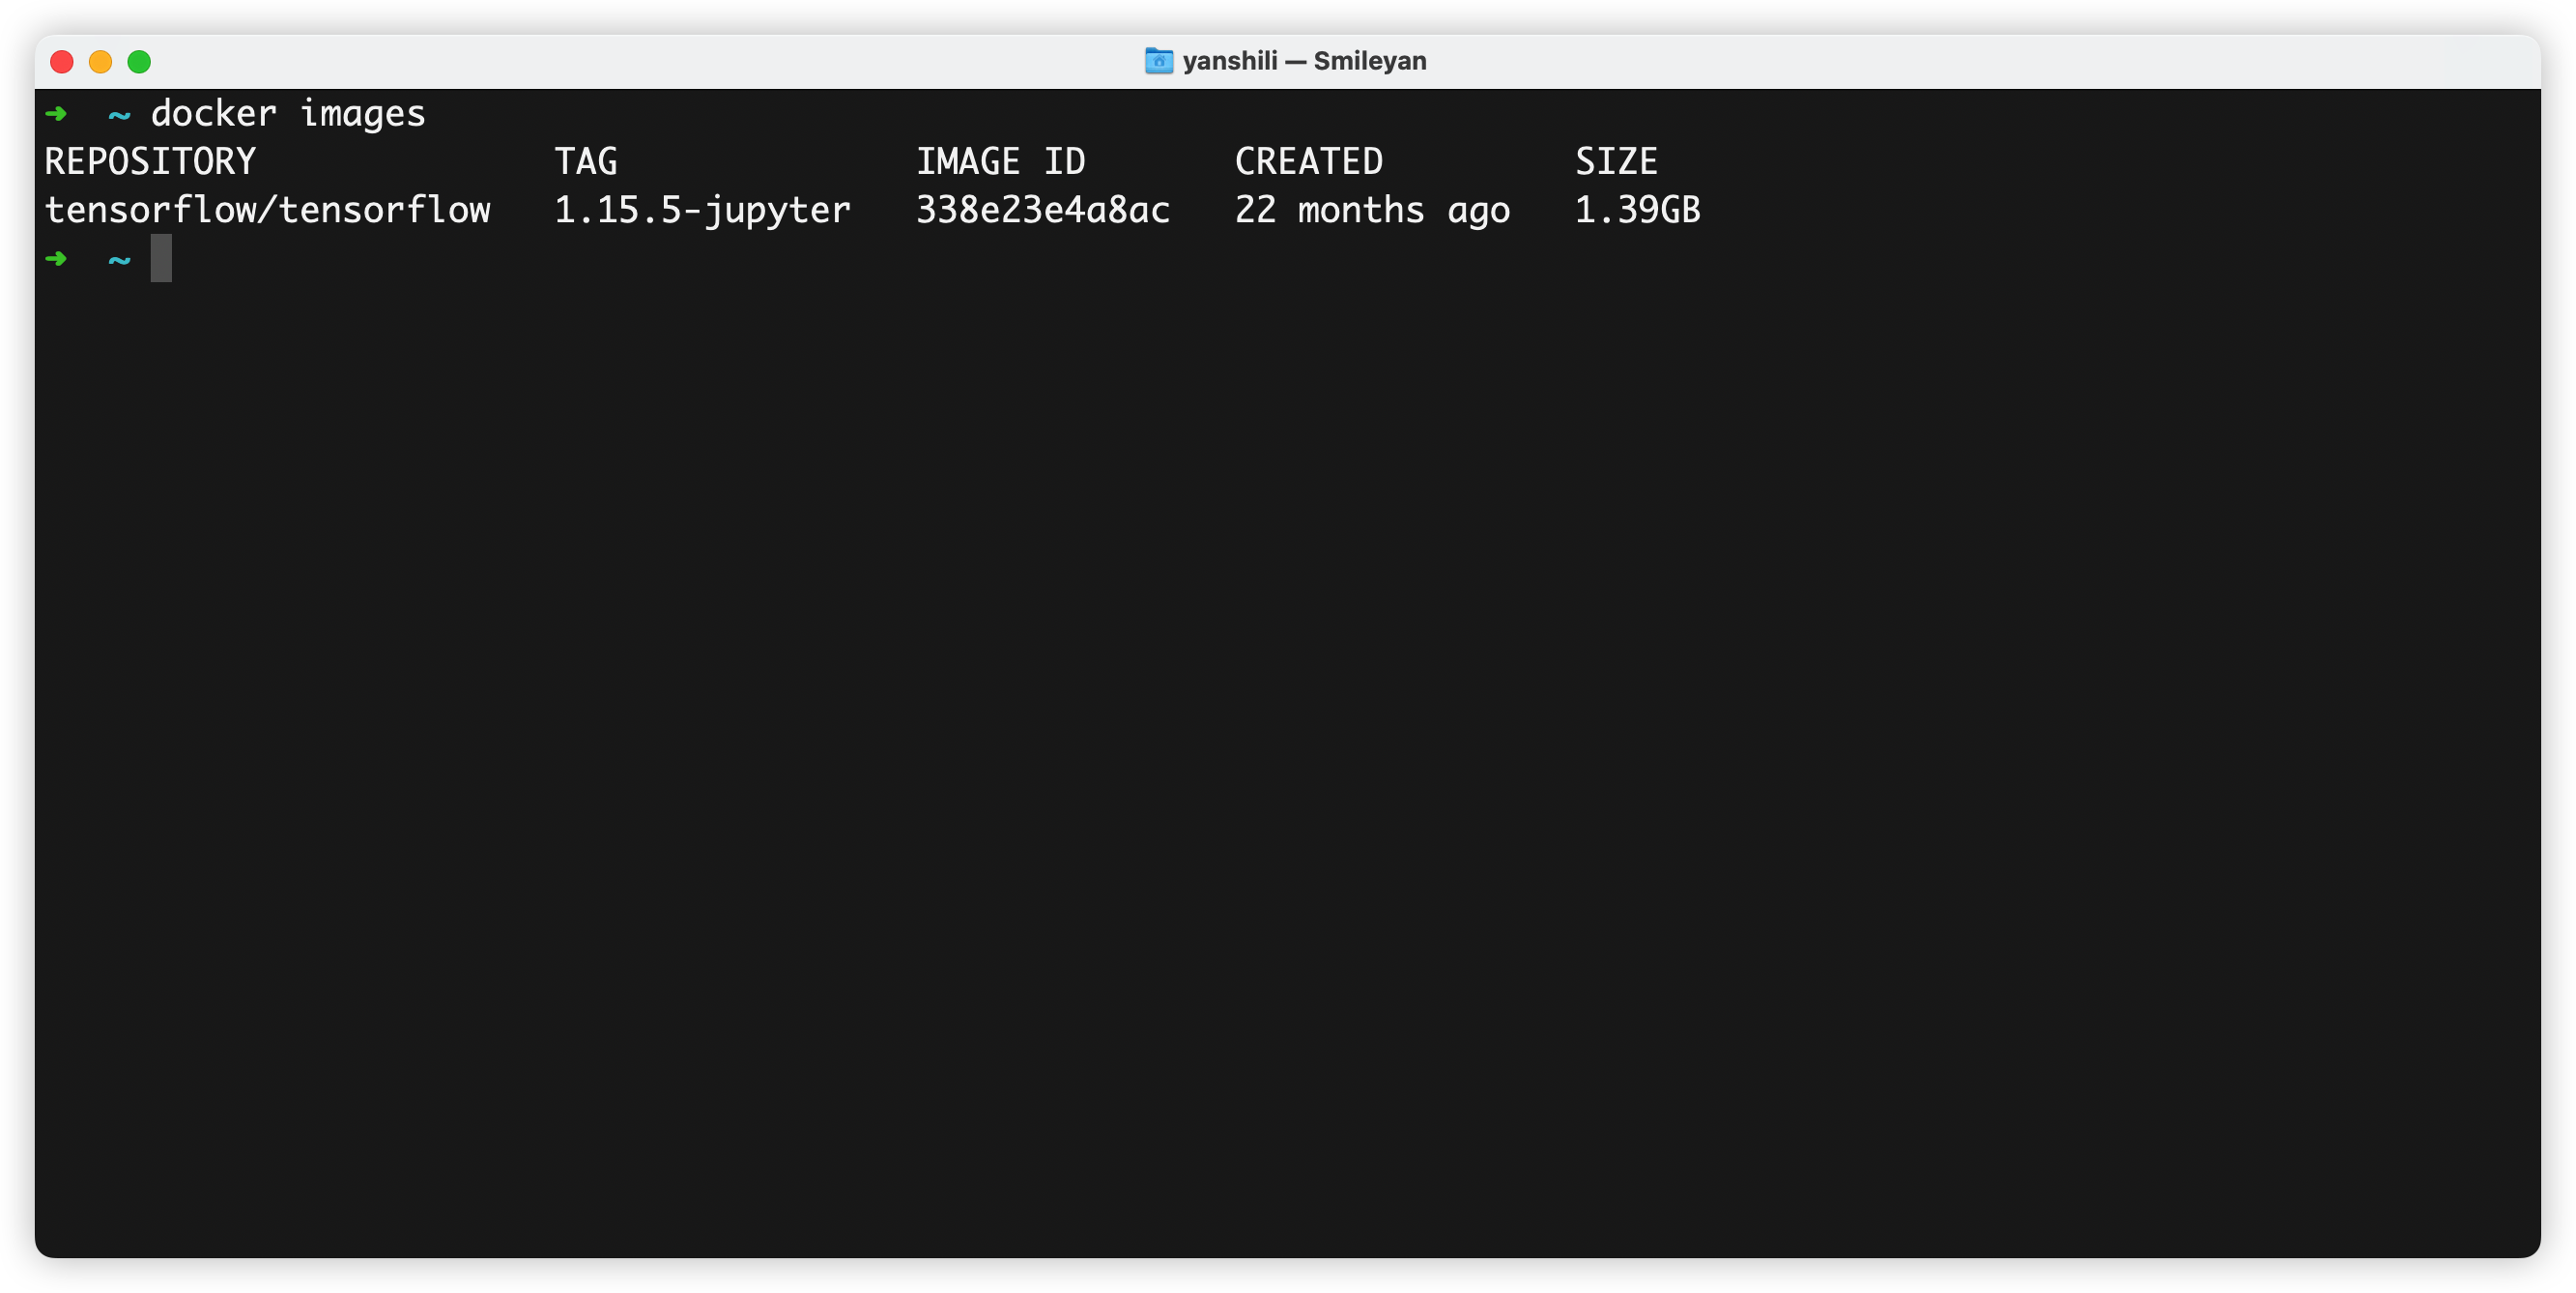Click the green prompt arrow on first line

point(59,114)
